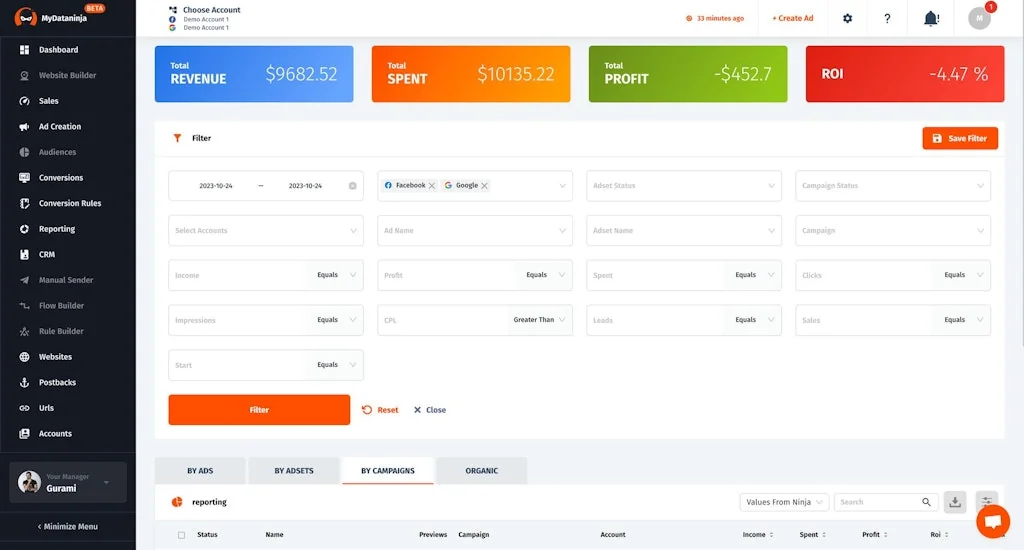This screenshot has height=550, width=1024.
Task: Open the Choose Account selector
Action: coord(204,18)
